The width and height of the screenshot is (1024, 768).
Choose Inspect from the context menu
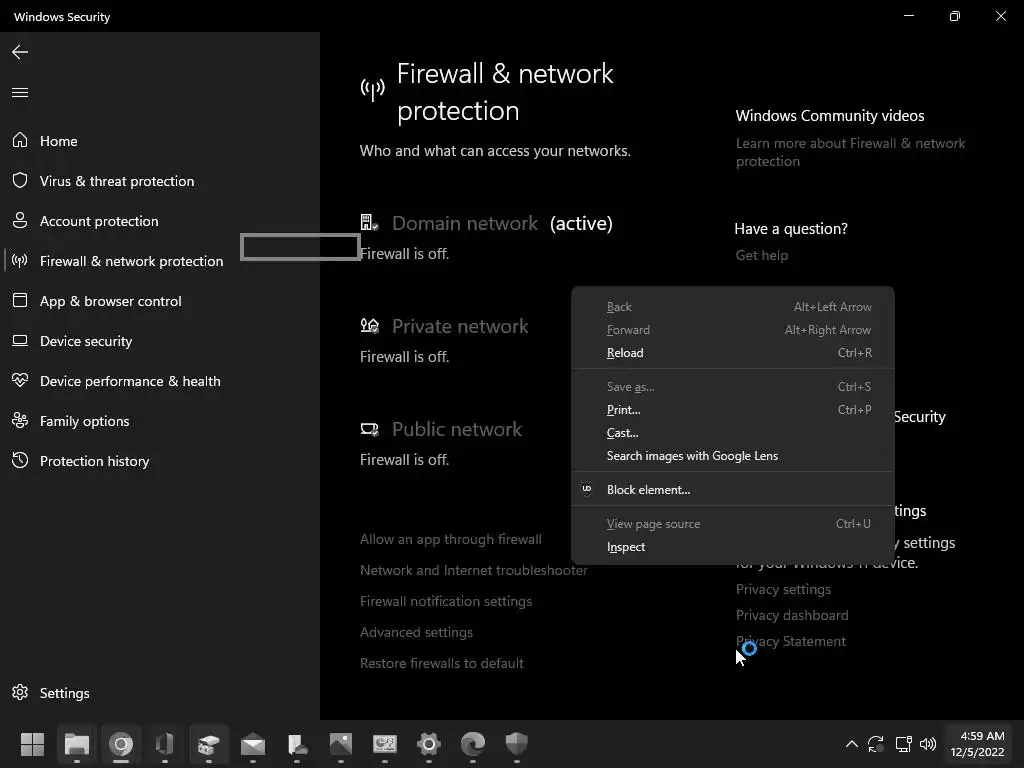click(733, 547)
